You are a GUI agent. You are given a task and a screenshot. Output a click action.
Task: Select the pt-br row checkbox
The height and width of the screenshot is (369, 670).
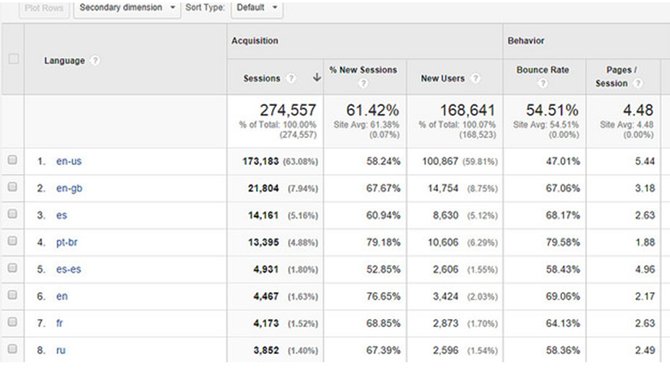[x=12, y=241]
